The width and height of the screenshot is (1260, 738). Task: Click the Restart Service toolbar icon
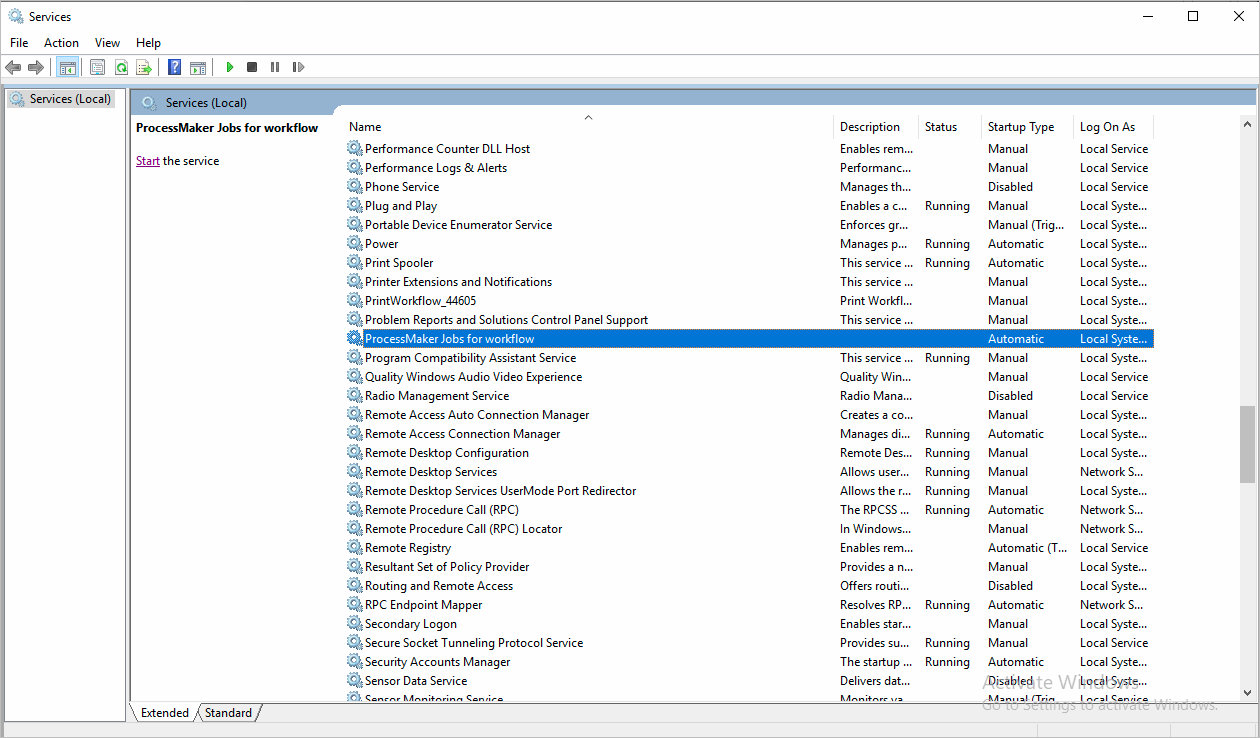[298, 67]
